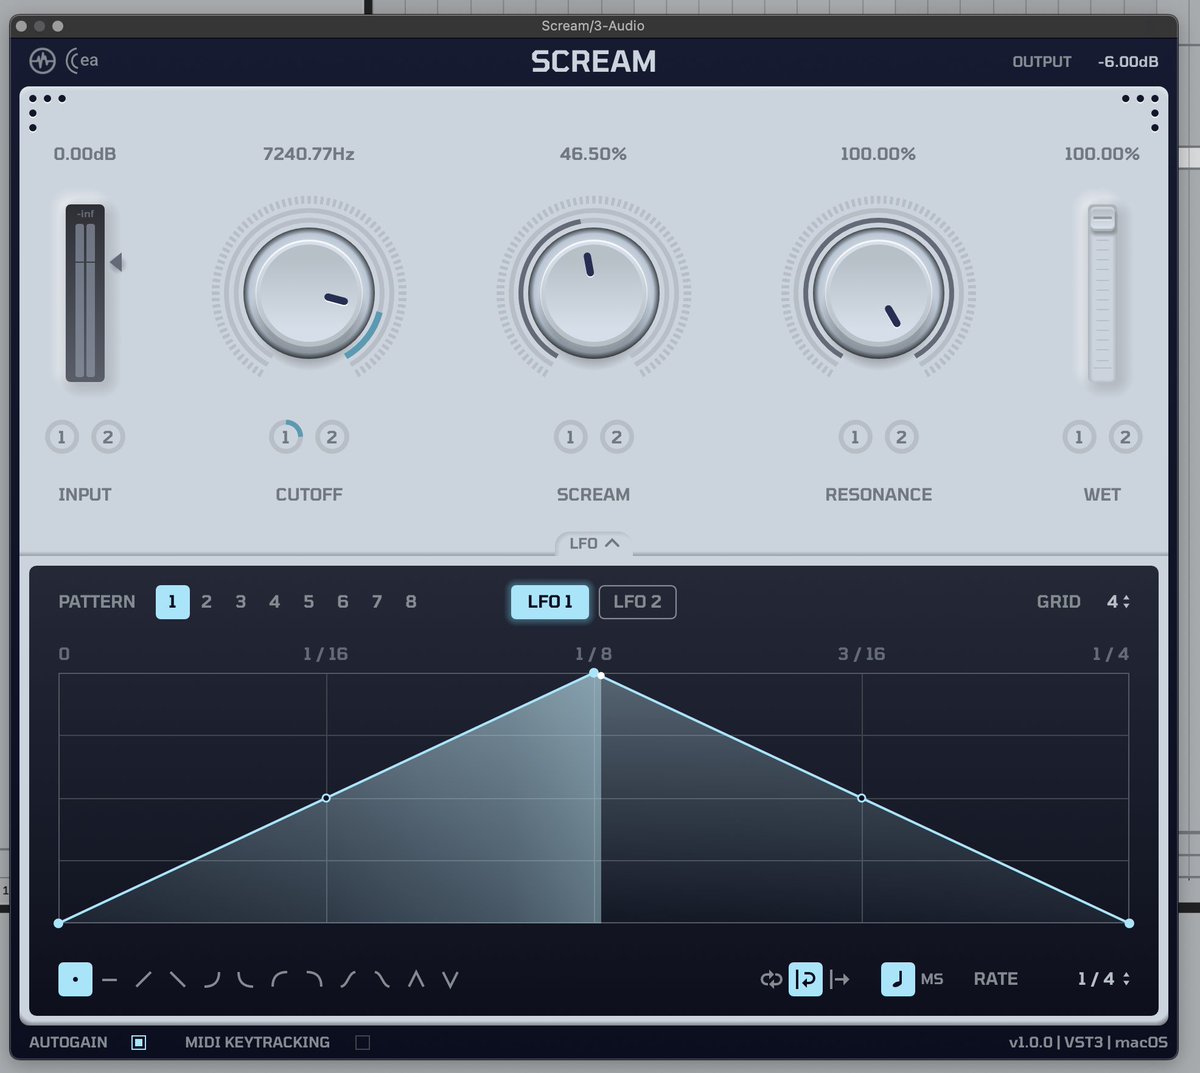Click the Cea brand logo
The height and width of the screenshot is (1073, 1200).
coord(82,61)
